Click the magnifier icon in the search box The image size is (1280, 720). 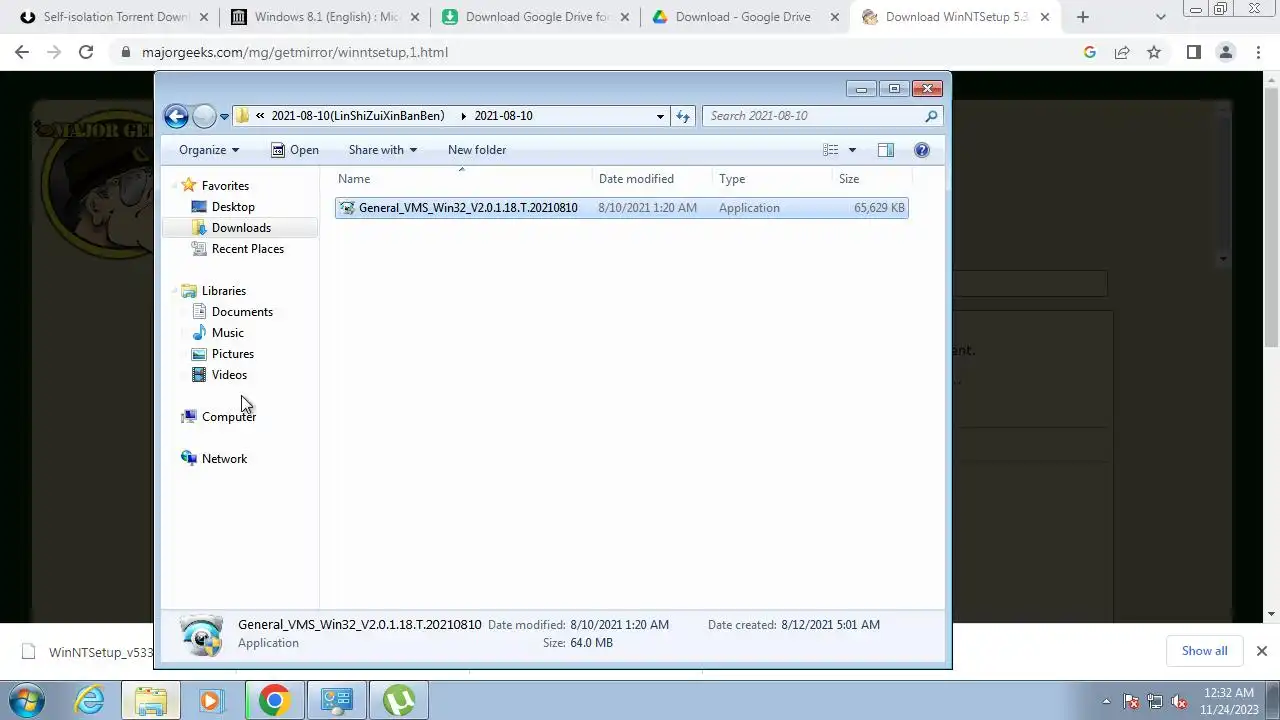coord(931,116)
